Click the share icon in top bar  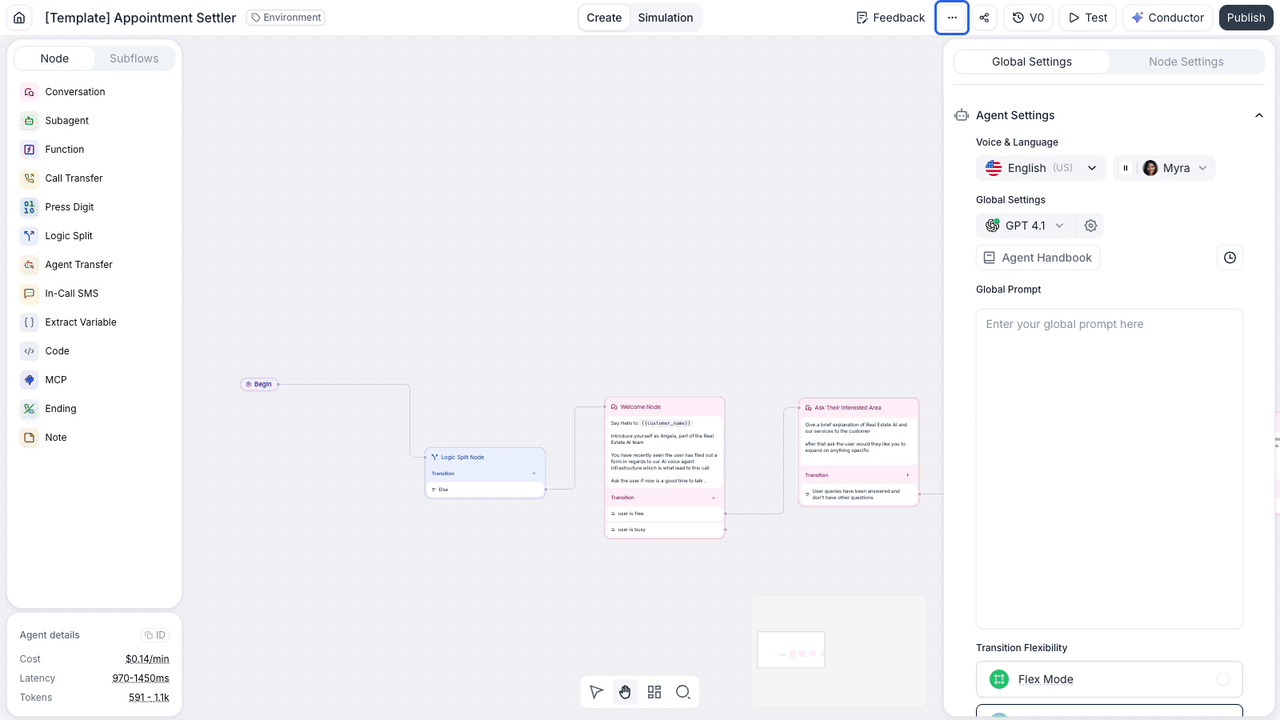coord(985,18)
